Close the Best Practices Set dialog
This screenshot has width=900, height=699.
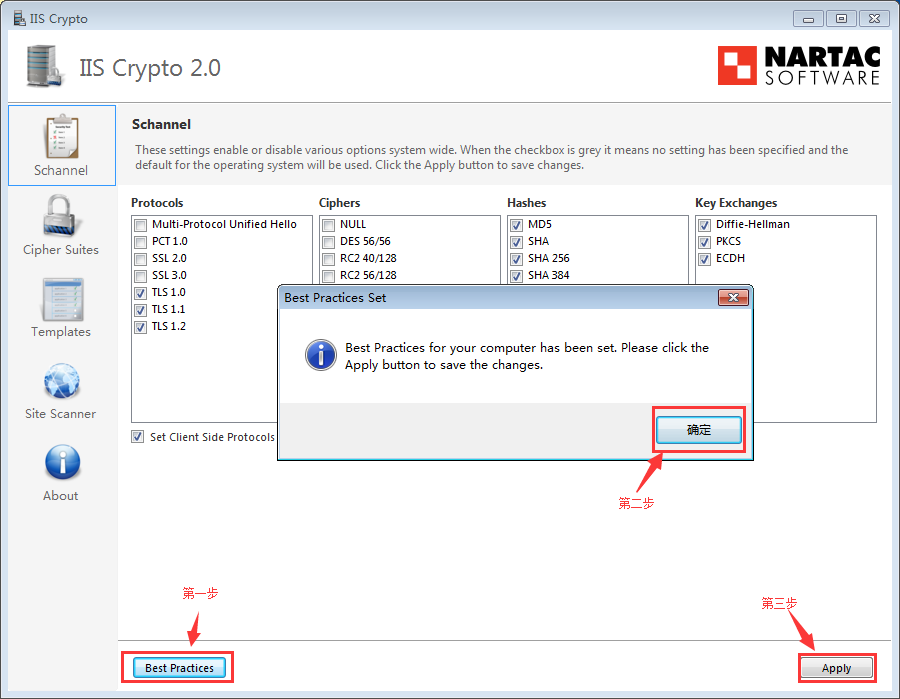733,297
